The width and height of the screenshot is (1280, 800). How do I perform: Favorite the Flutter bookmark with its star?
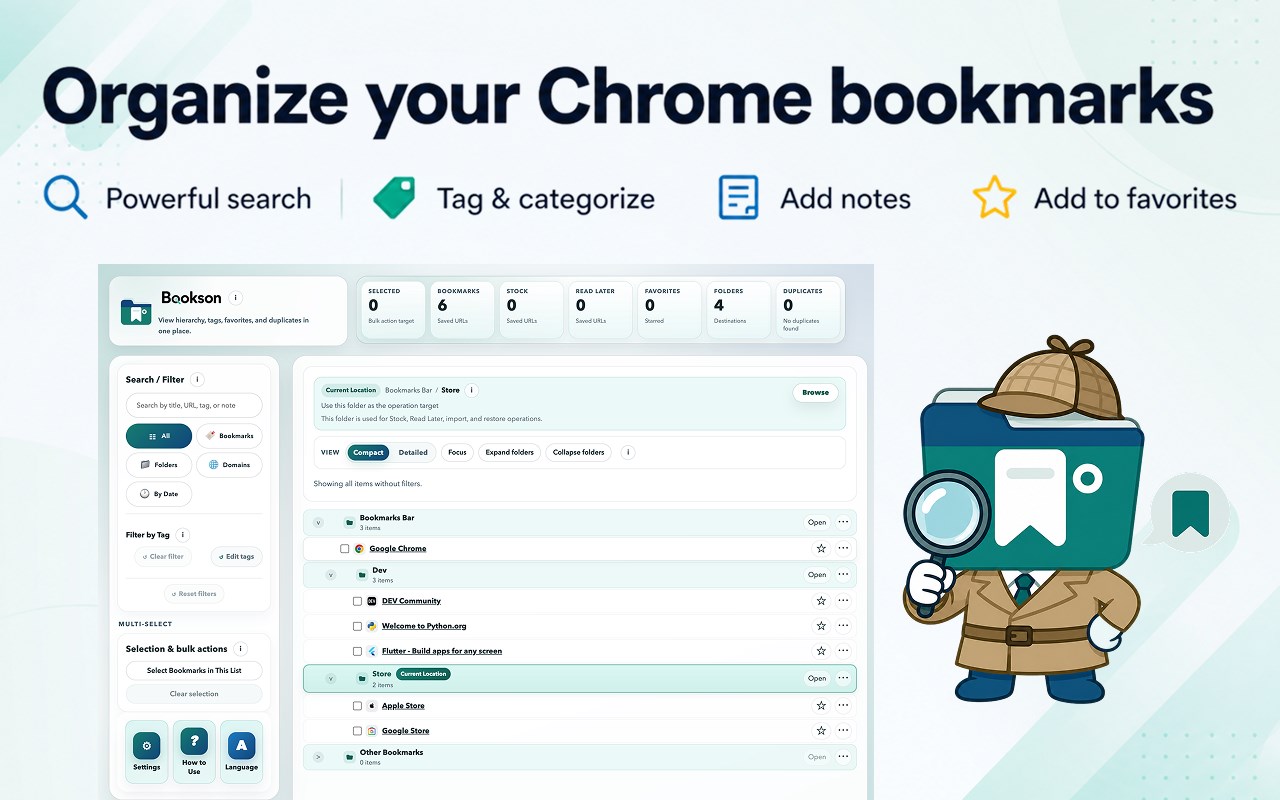click(821, 651)
